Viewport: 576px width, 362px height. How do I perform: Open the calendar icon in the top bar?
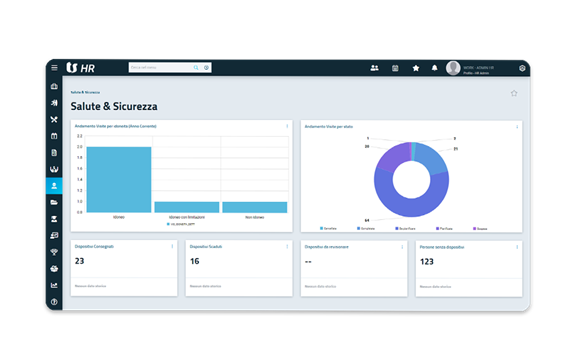pos(395,68)
